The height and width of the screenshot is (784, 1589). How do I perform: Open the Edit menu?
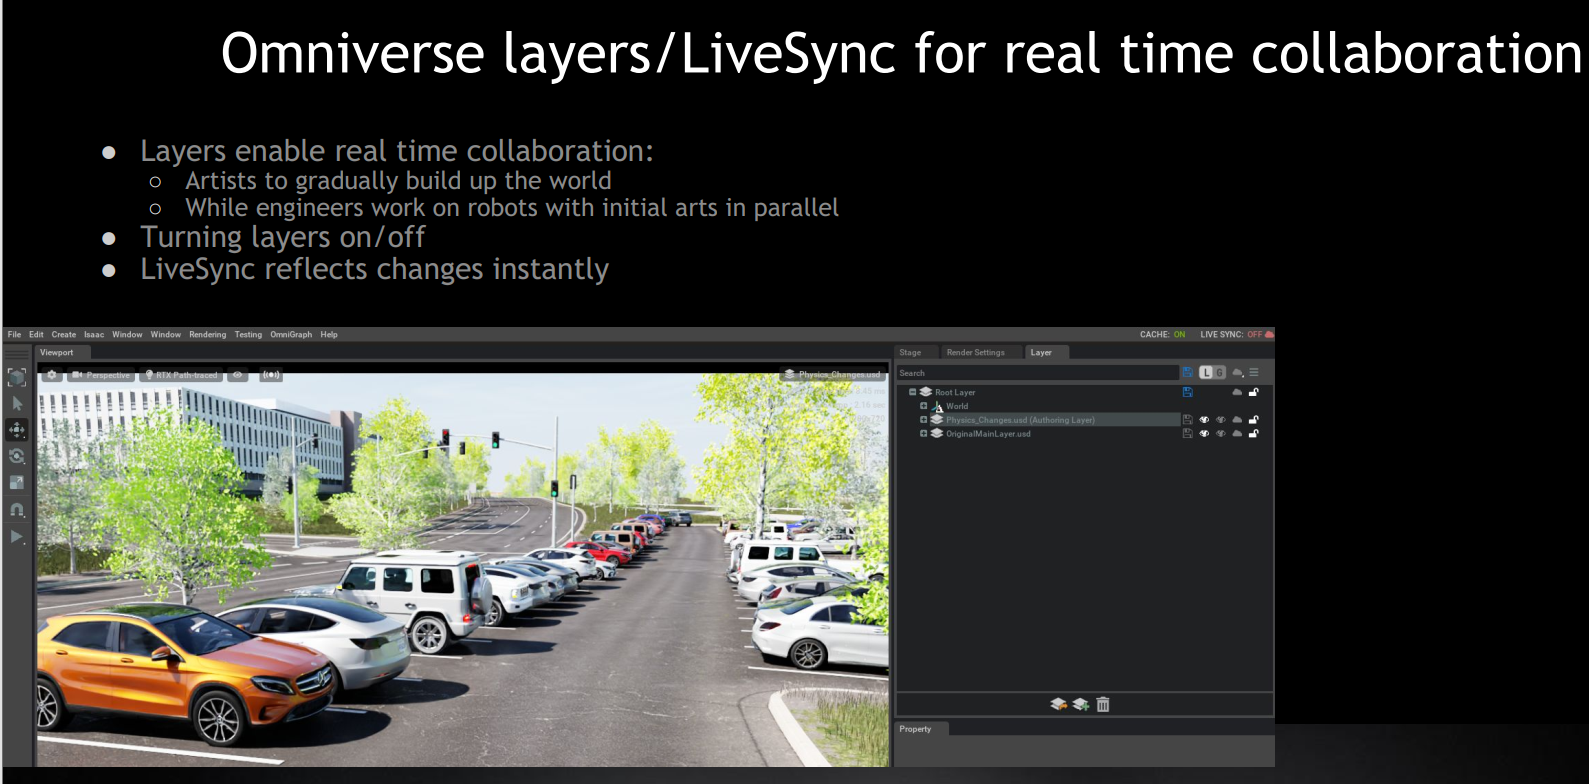36,335
